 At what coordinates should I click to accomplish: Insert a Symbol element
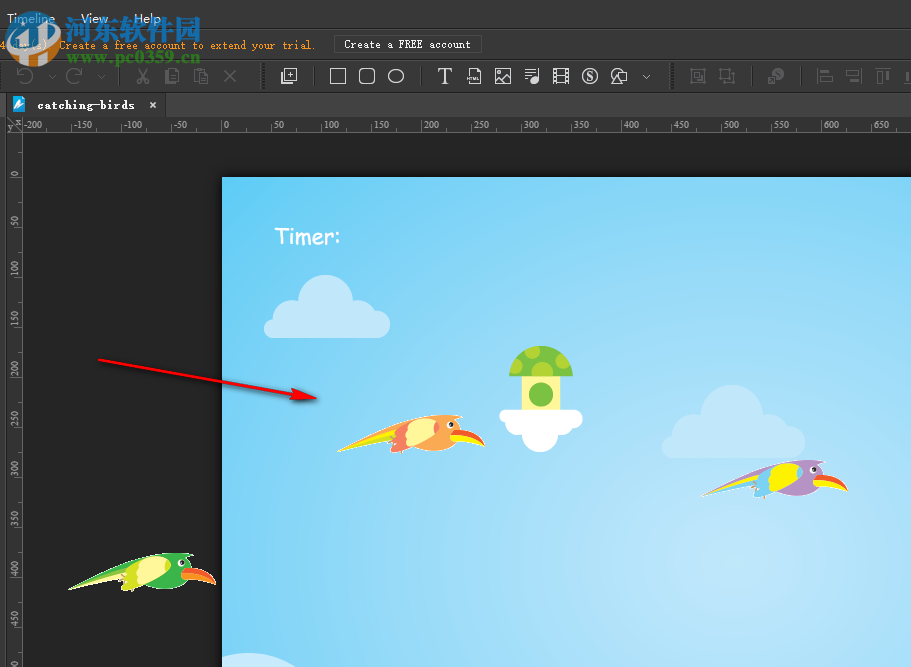pos(588,75)
